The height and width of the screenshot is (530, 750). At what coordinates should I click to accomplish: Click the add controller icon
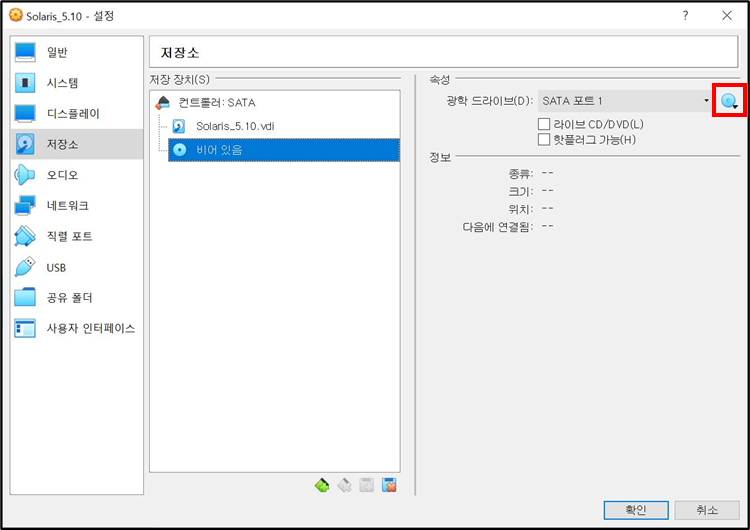click(322, 485)
